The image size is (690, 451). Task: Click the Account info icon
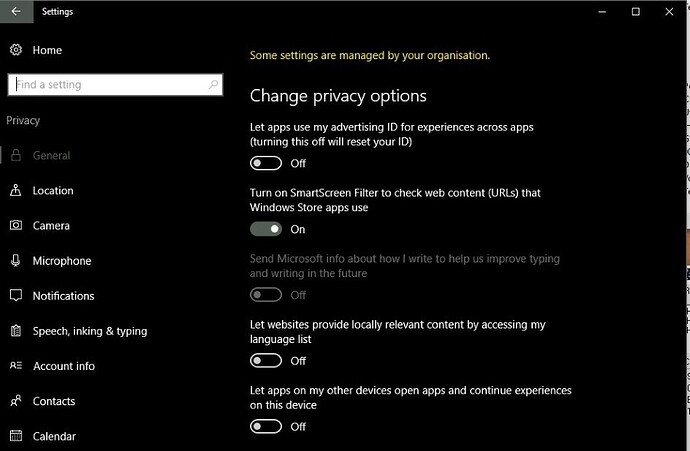pyautogui.click(x=16, y=366)
